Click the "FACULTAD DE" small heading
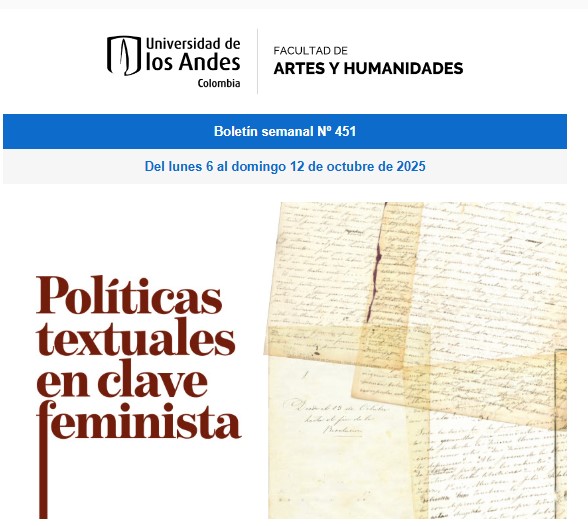The height and width of the screenshot is (526, 588). [x=310, y=51]
